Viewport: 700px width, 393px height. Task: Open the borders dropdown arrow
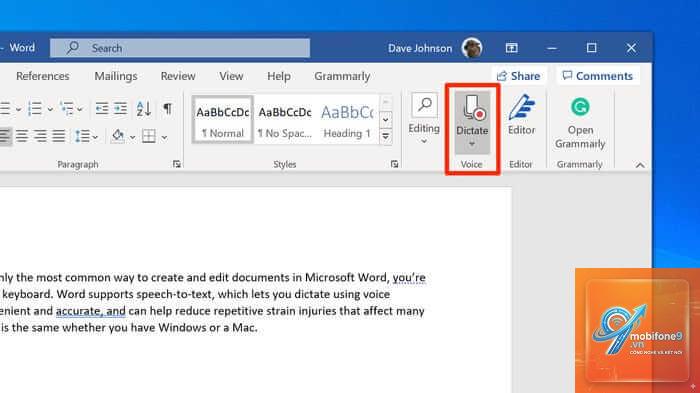[164, 137]
